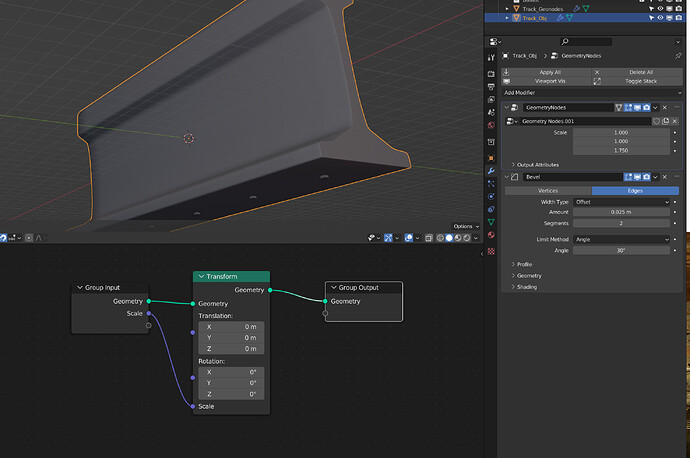This screenshot has width=690, height=458.
Task: Toggle GeometryNodes modifier edit mode display
Action: click(x=628, y=107)
